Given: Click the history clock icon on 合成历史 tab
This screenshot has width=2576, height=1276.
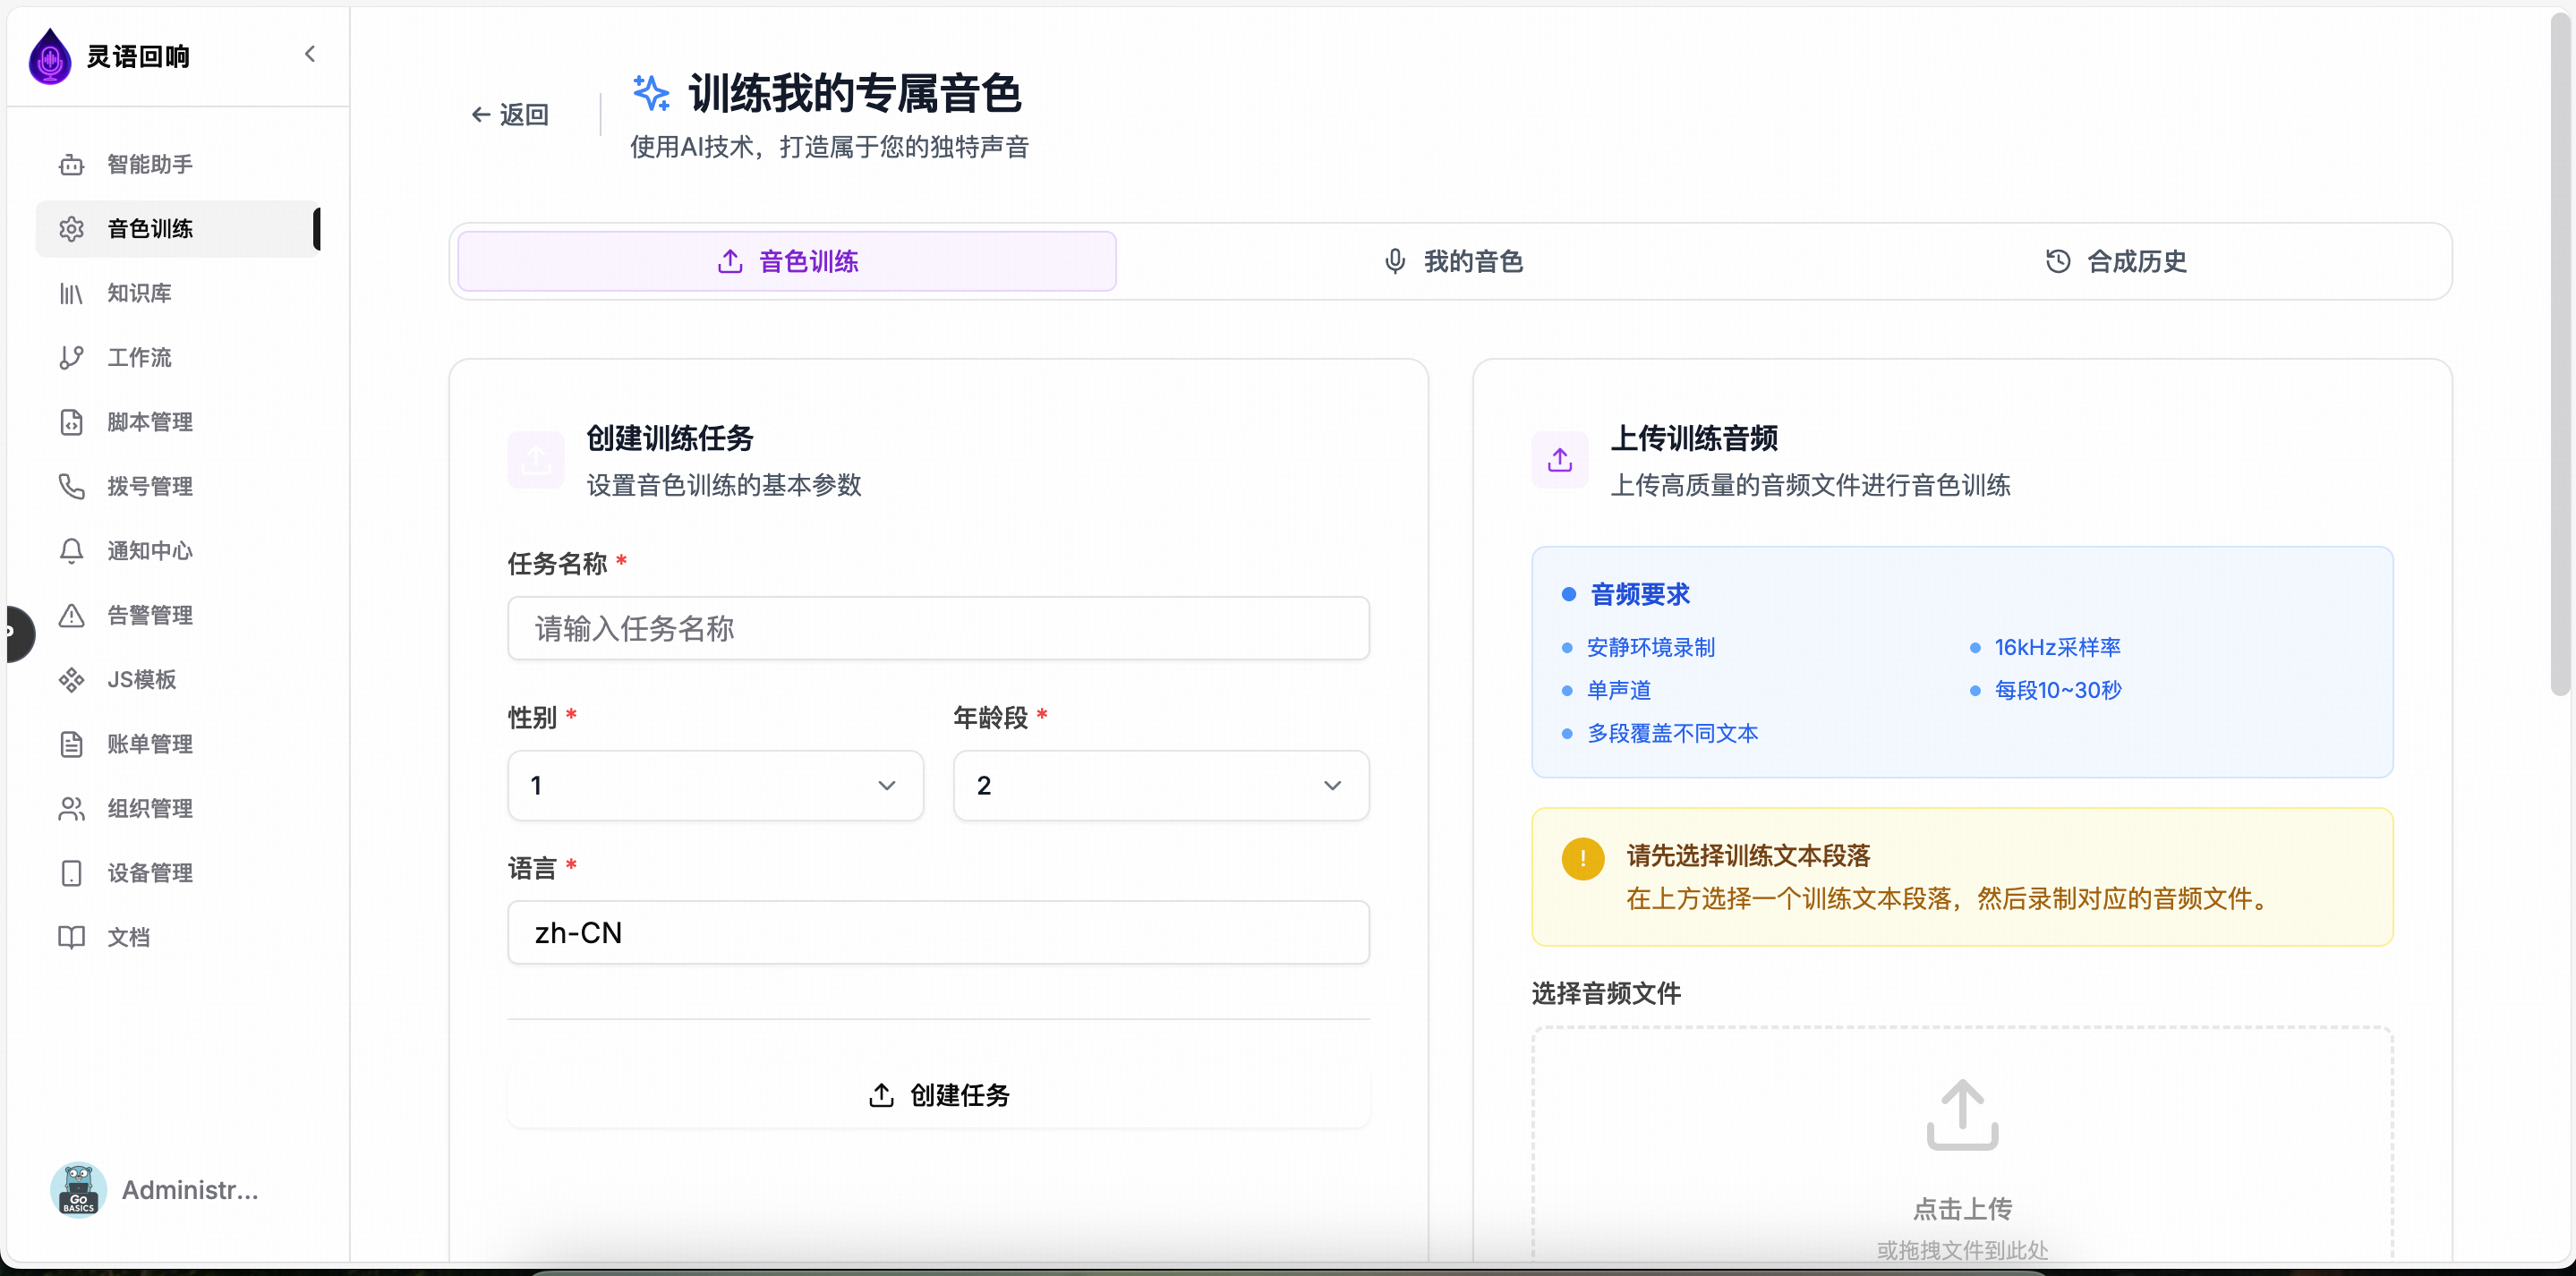Looking at the screenshot, I should pyautogui.click(x=2058, y=262).
